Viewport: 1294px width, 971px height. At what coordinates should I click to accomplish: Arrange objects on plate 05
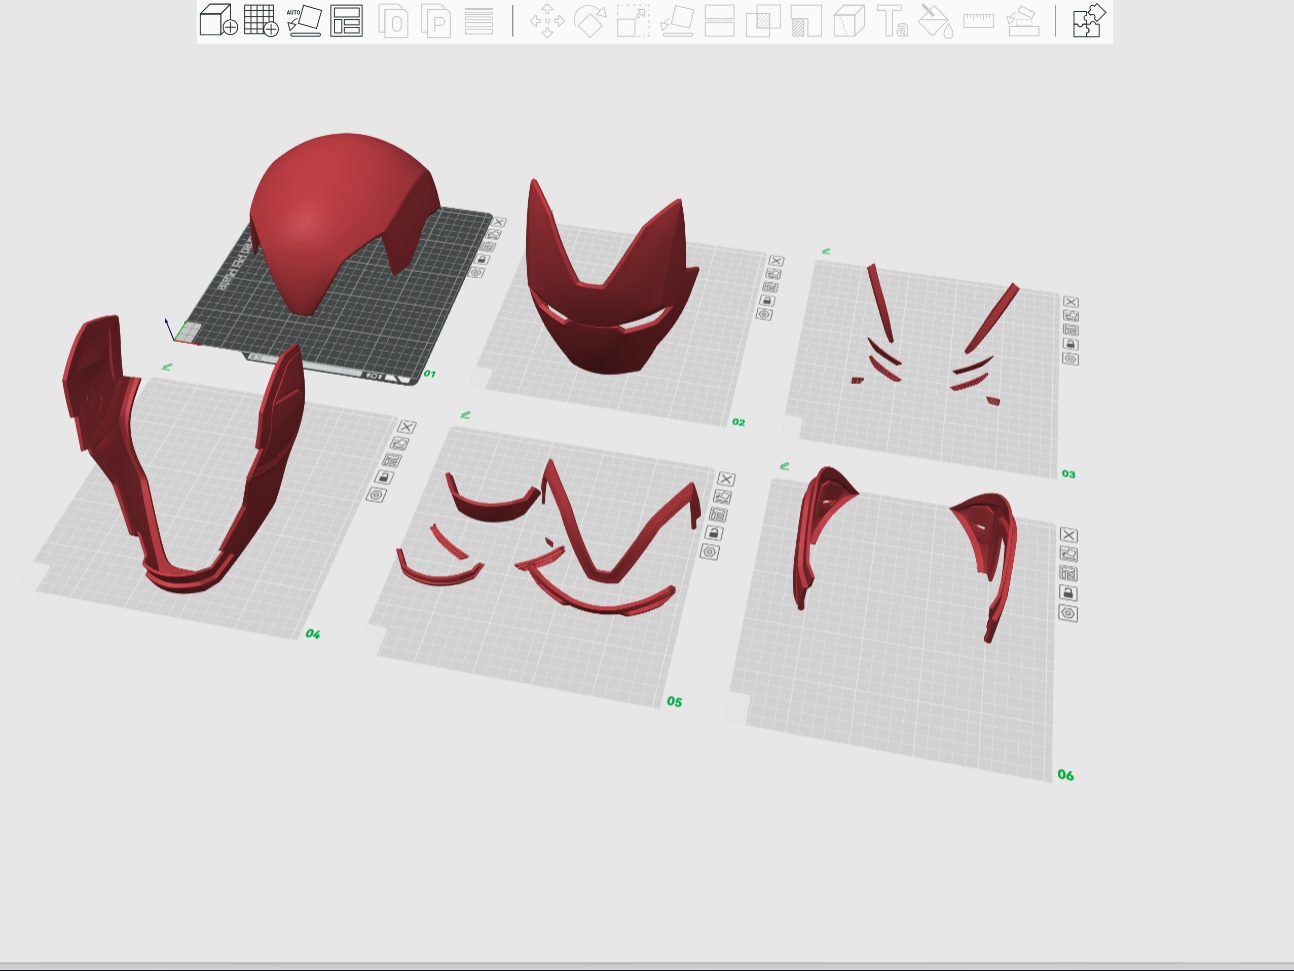click(x=718, y=514)
